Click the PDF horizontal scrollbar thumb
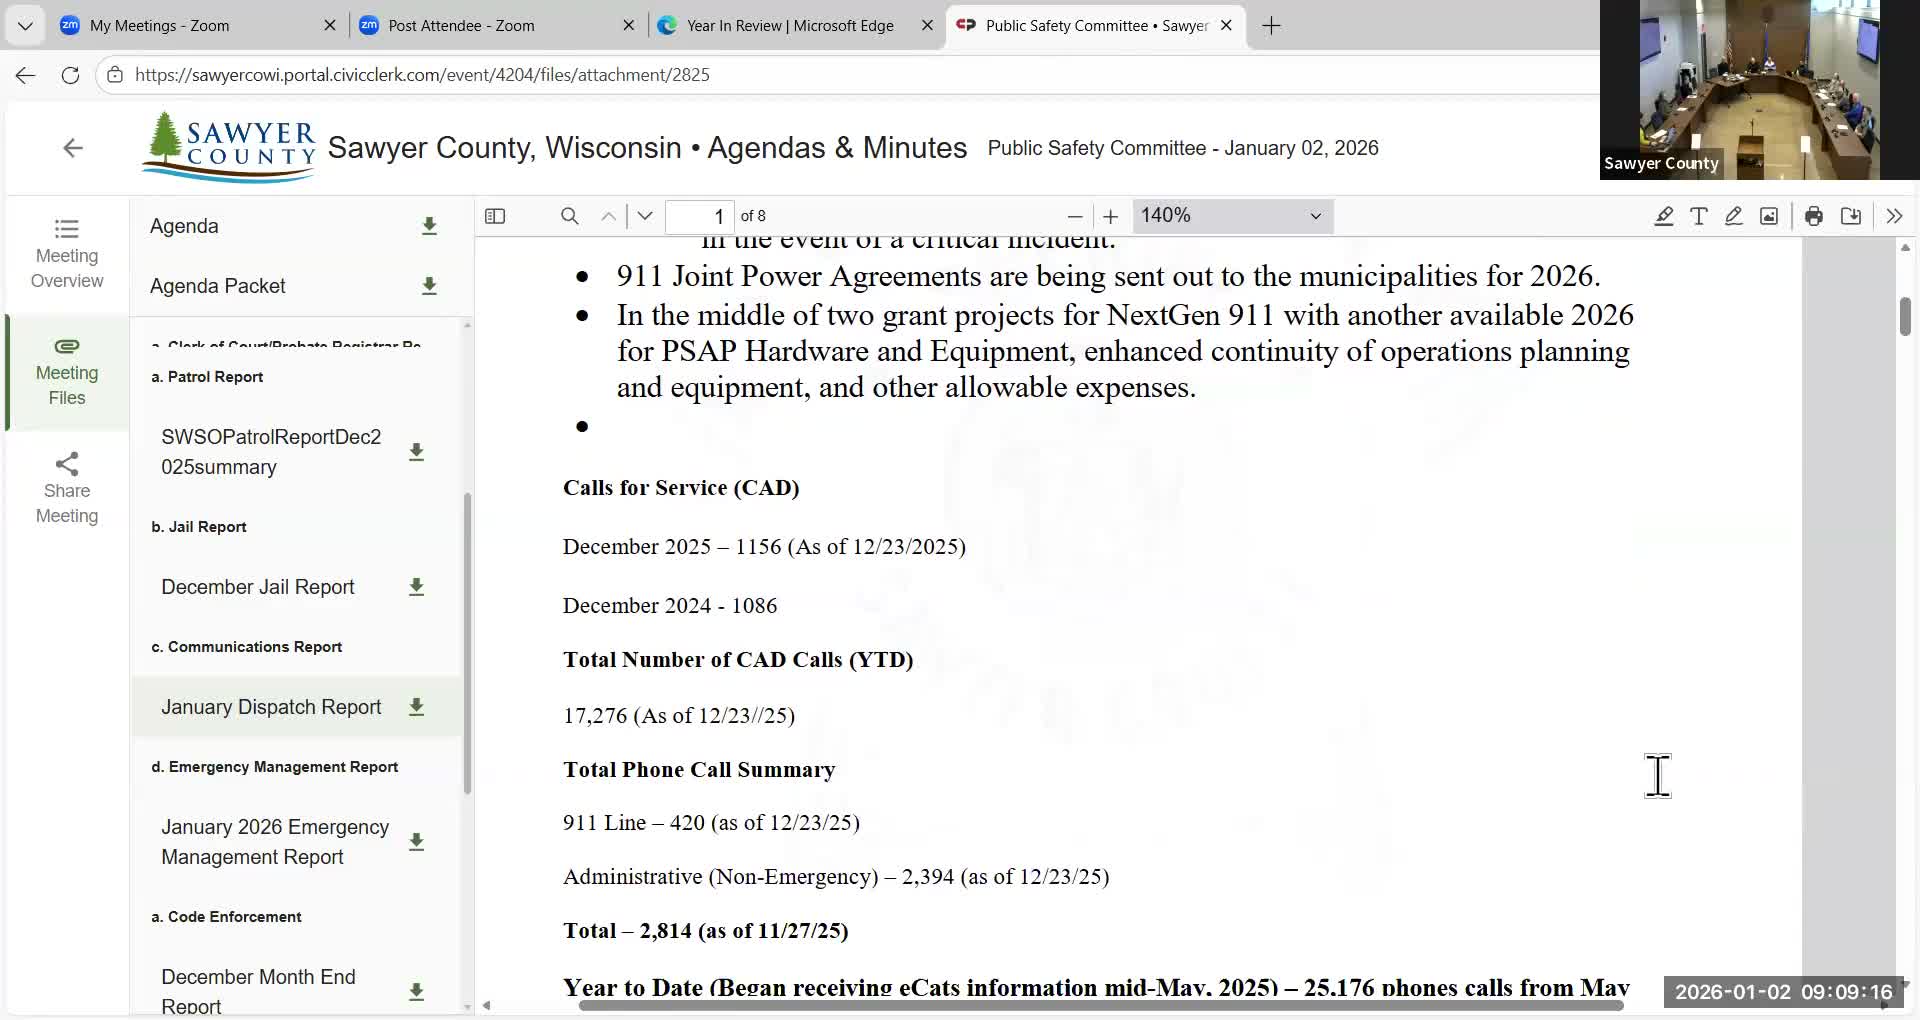The height and width of the screenshot is (1020, 1920). 1101,1005
